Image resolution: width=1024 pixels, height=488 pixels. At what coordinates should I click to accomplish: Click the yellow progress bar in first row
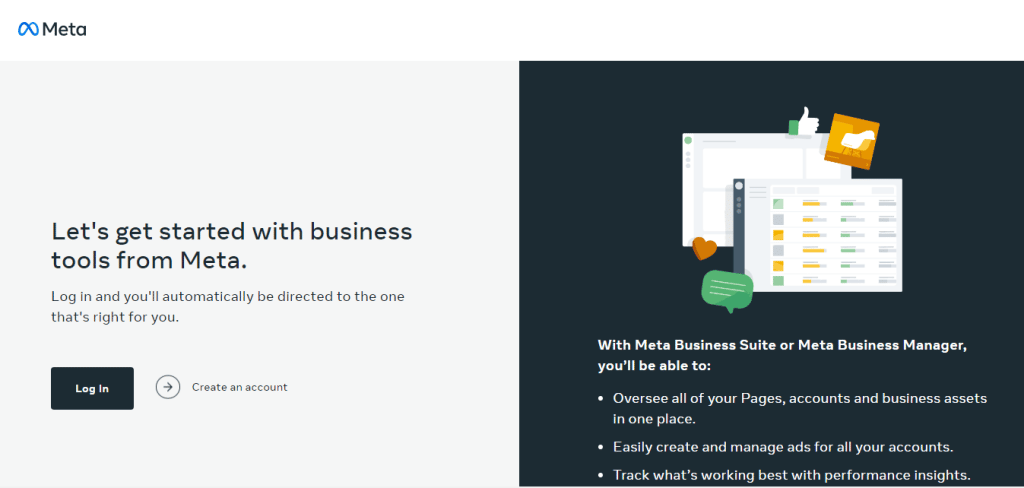811,204
